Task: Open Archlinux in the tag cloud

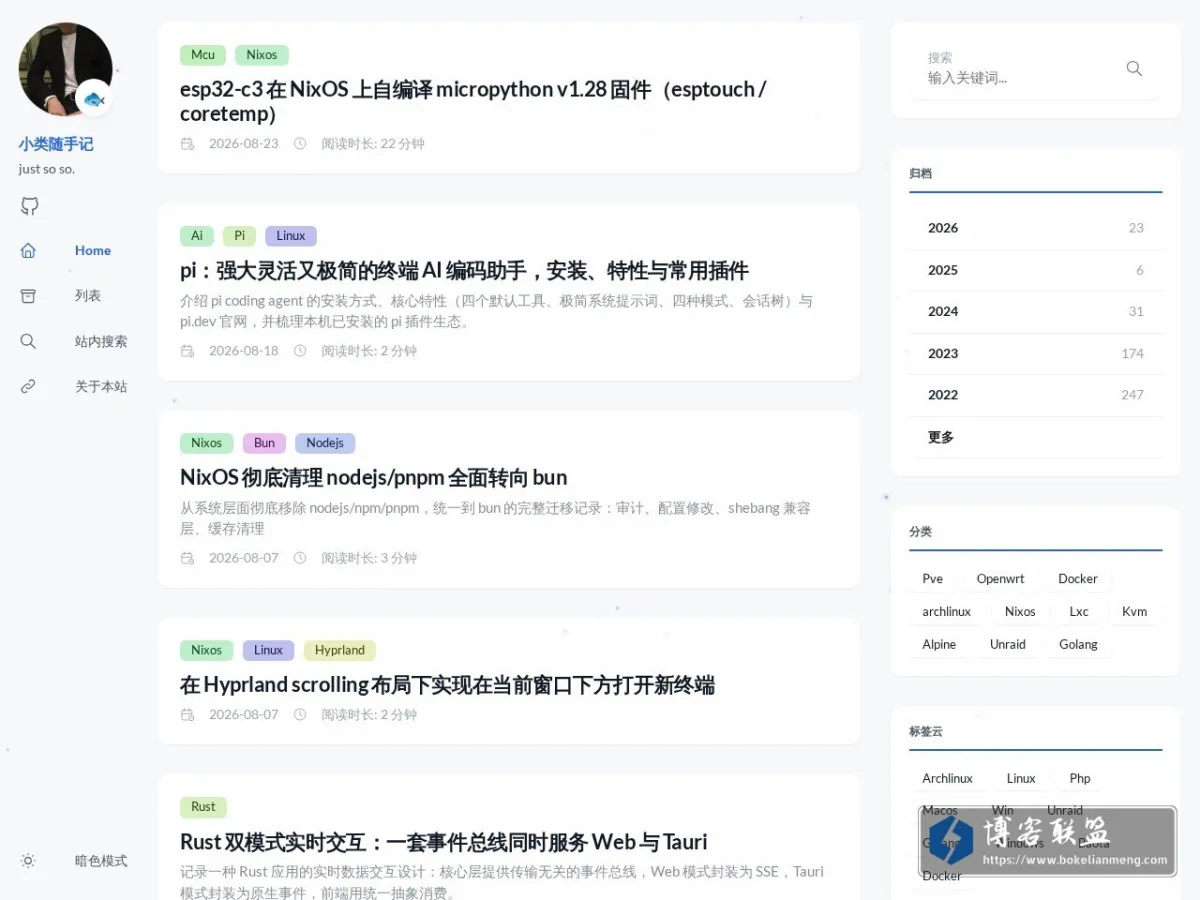Action: click(x=948, y=779)
